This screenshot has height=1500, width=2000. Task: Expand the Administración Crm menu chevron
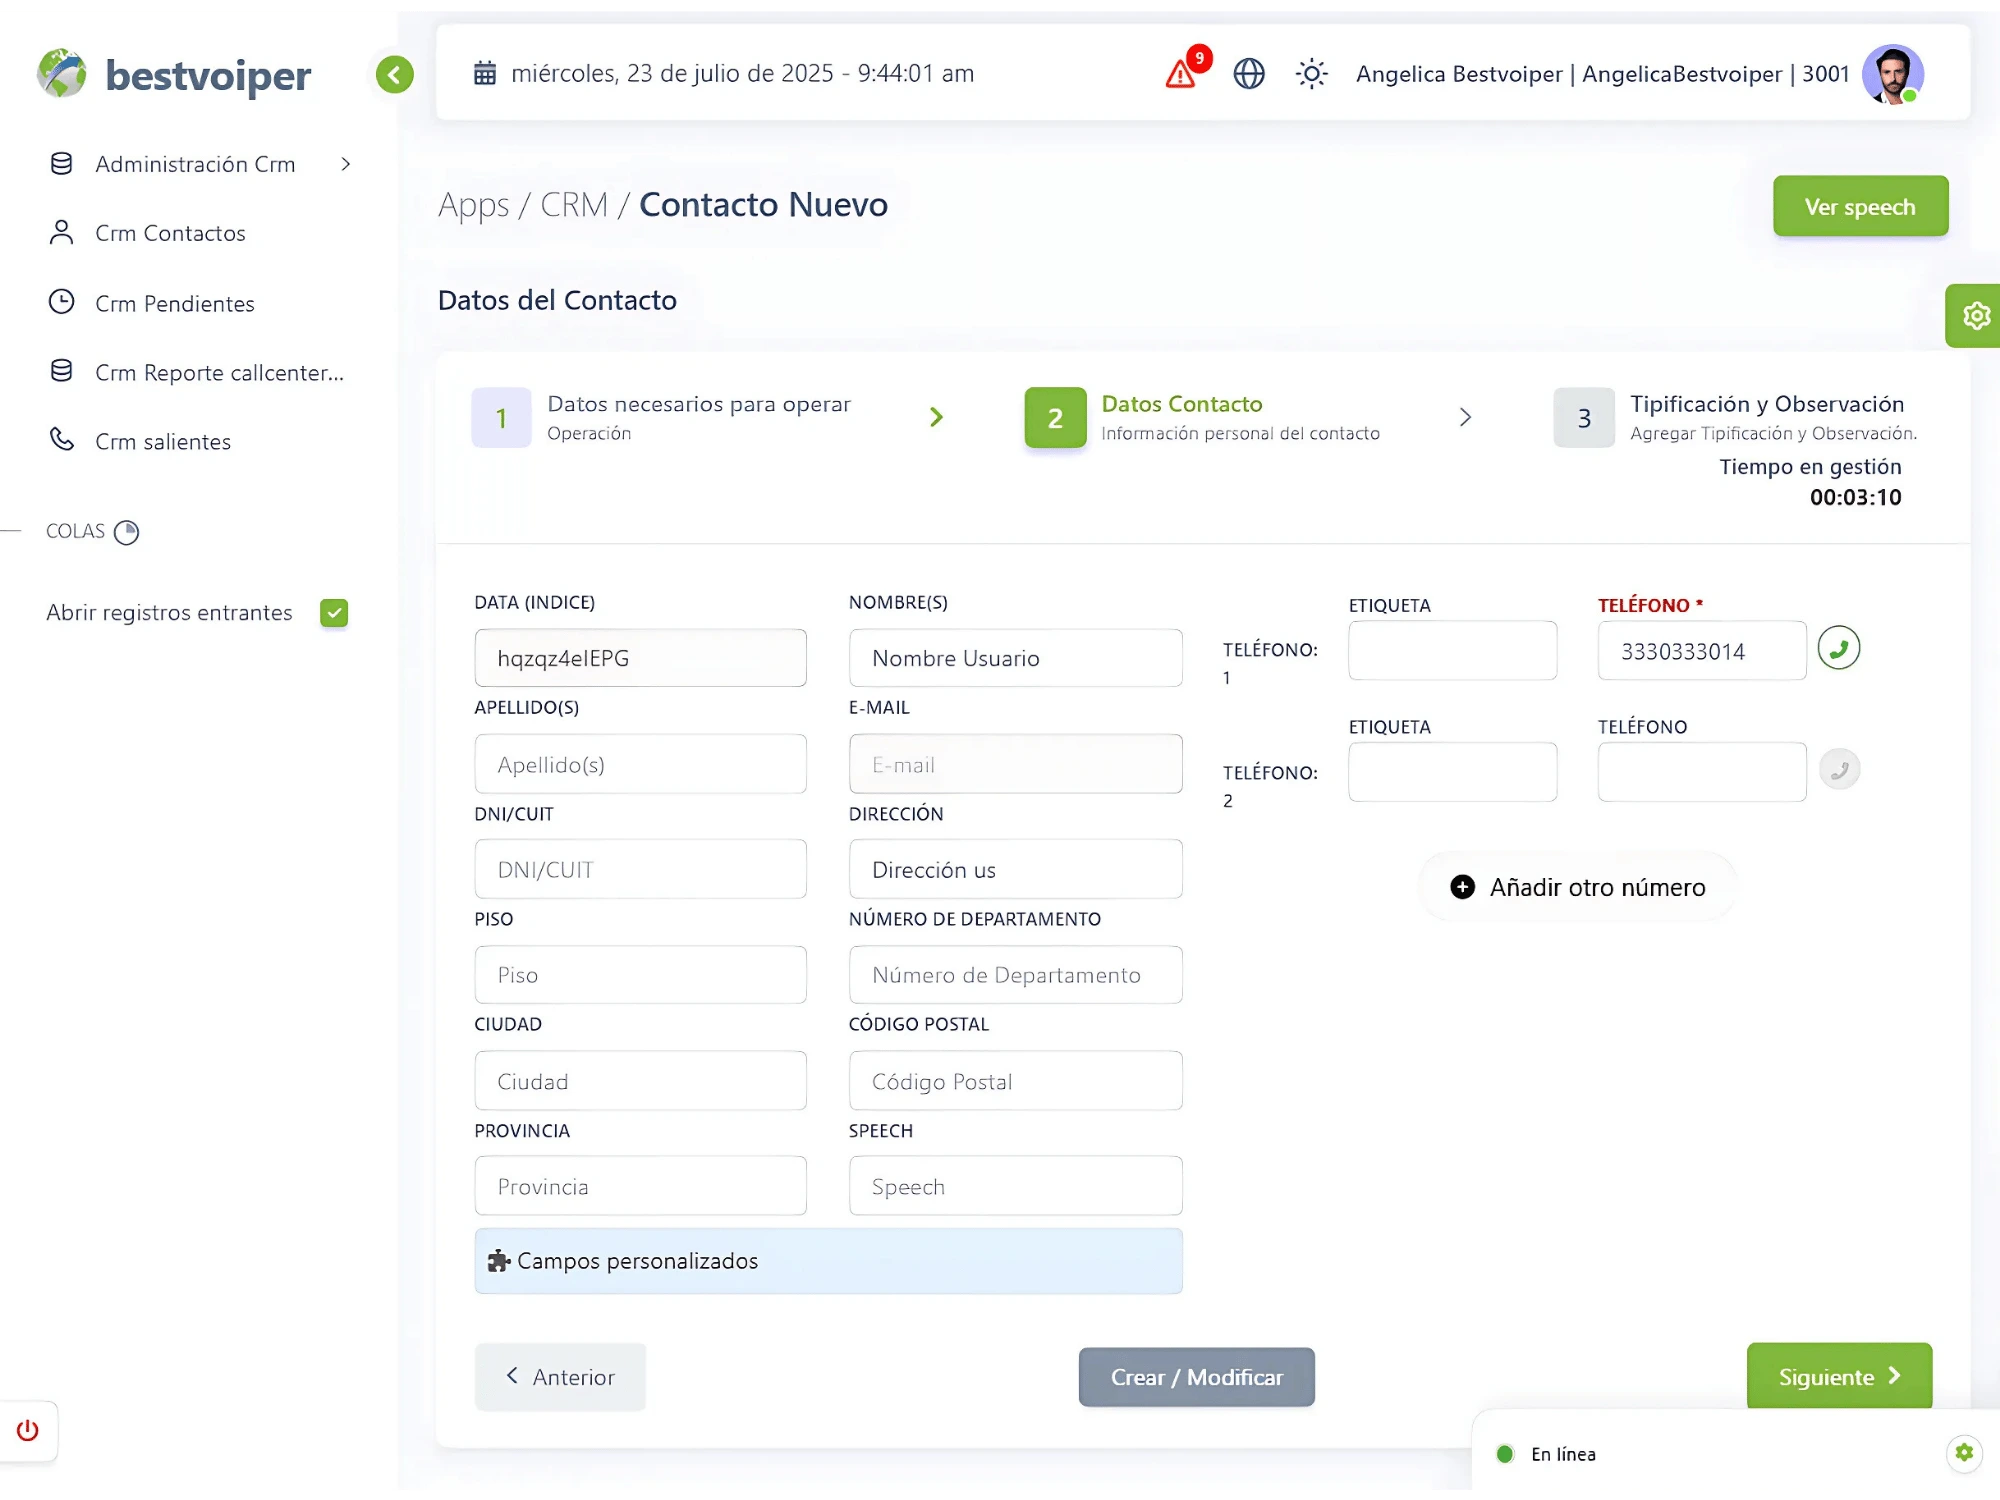point(346,164)
